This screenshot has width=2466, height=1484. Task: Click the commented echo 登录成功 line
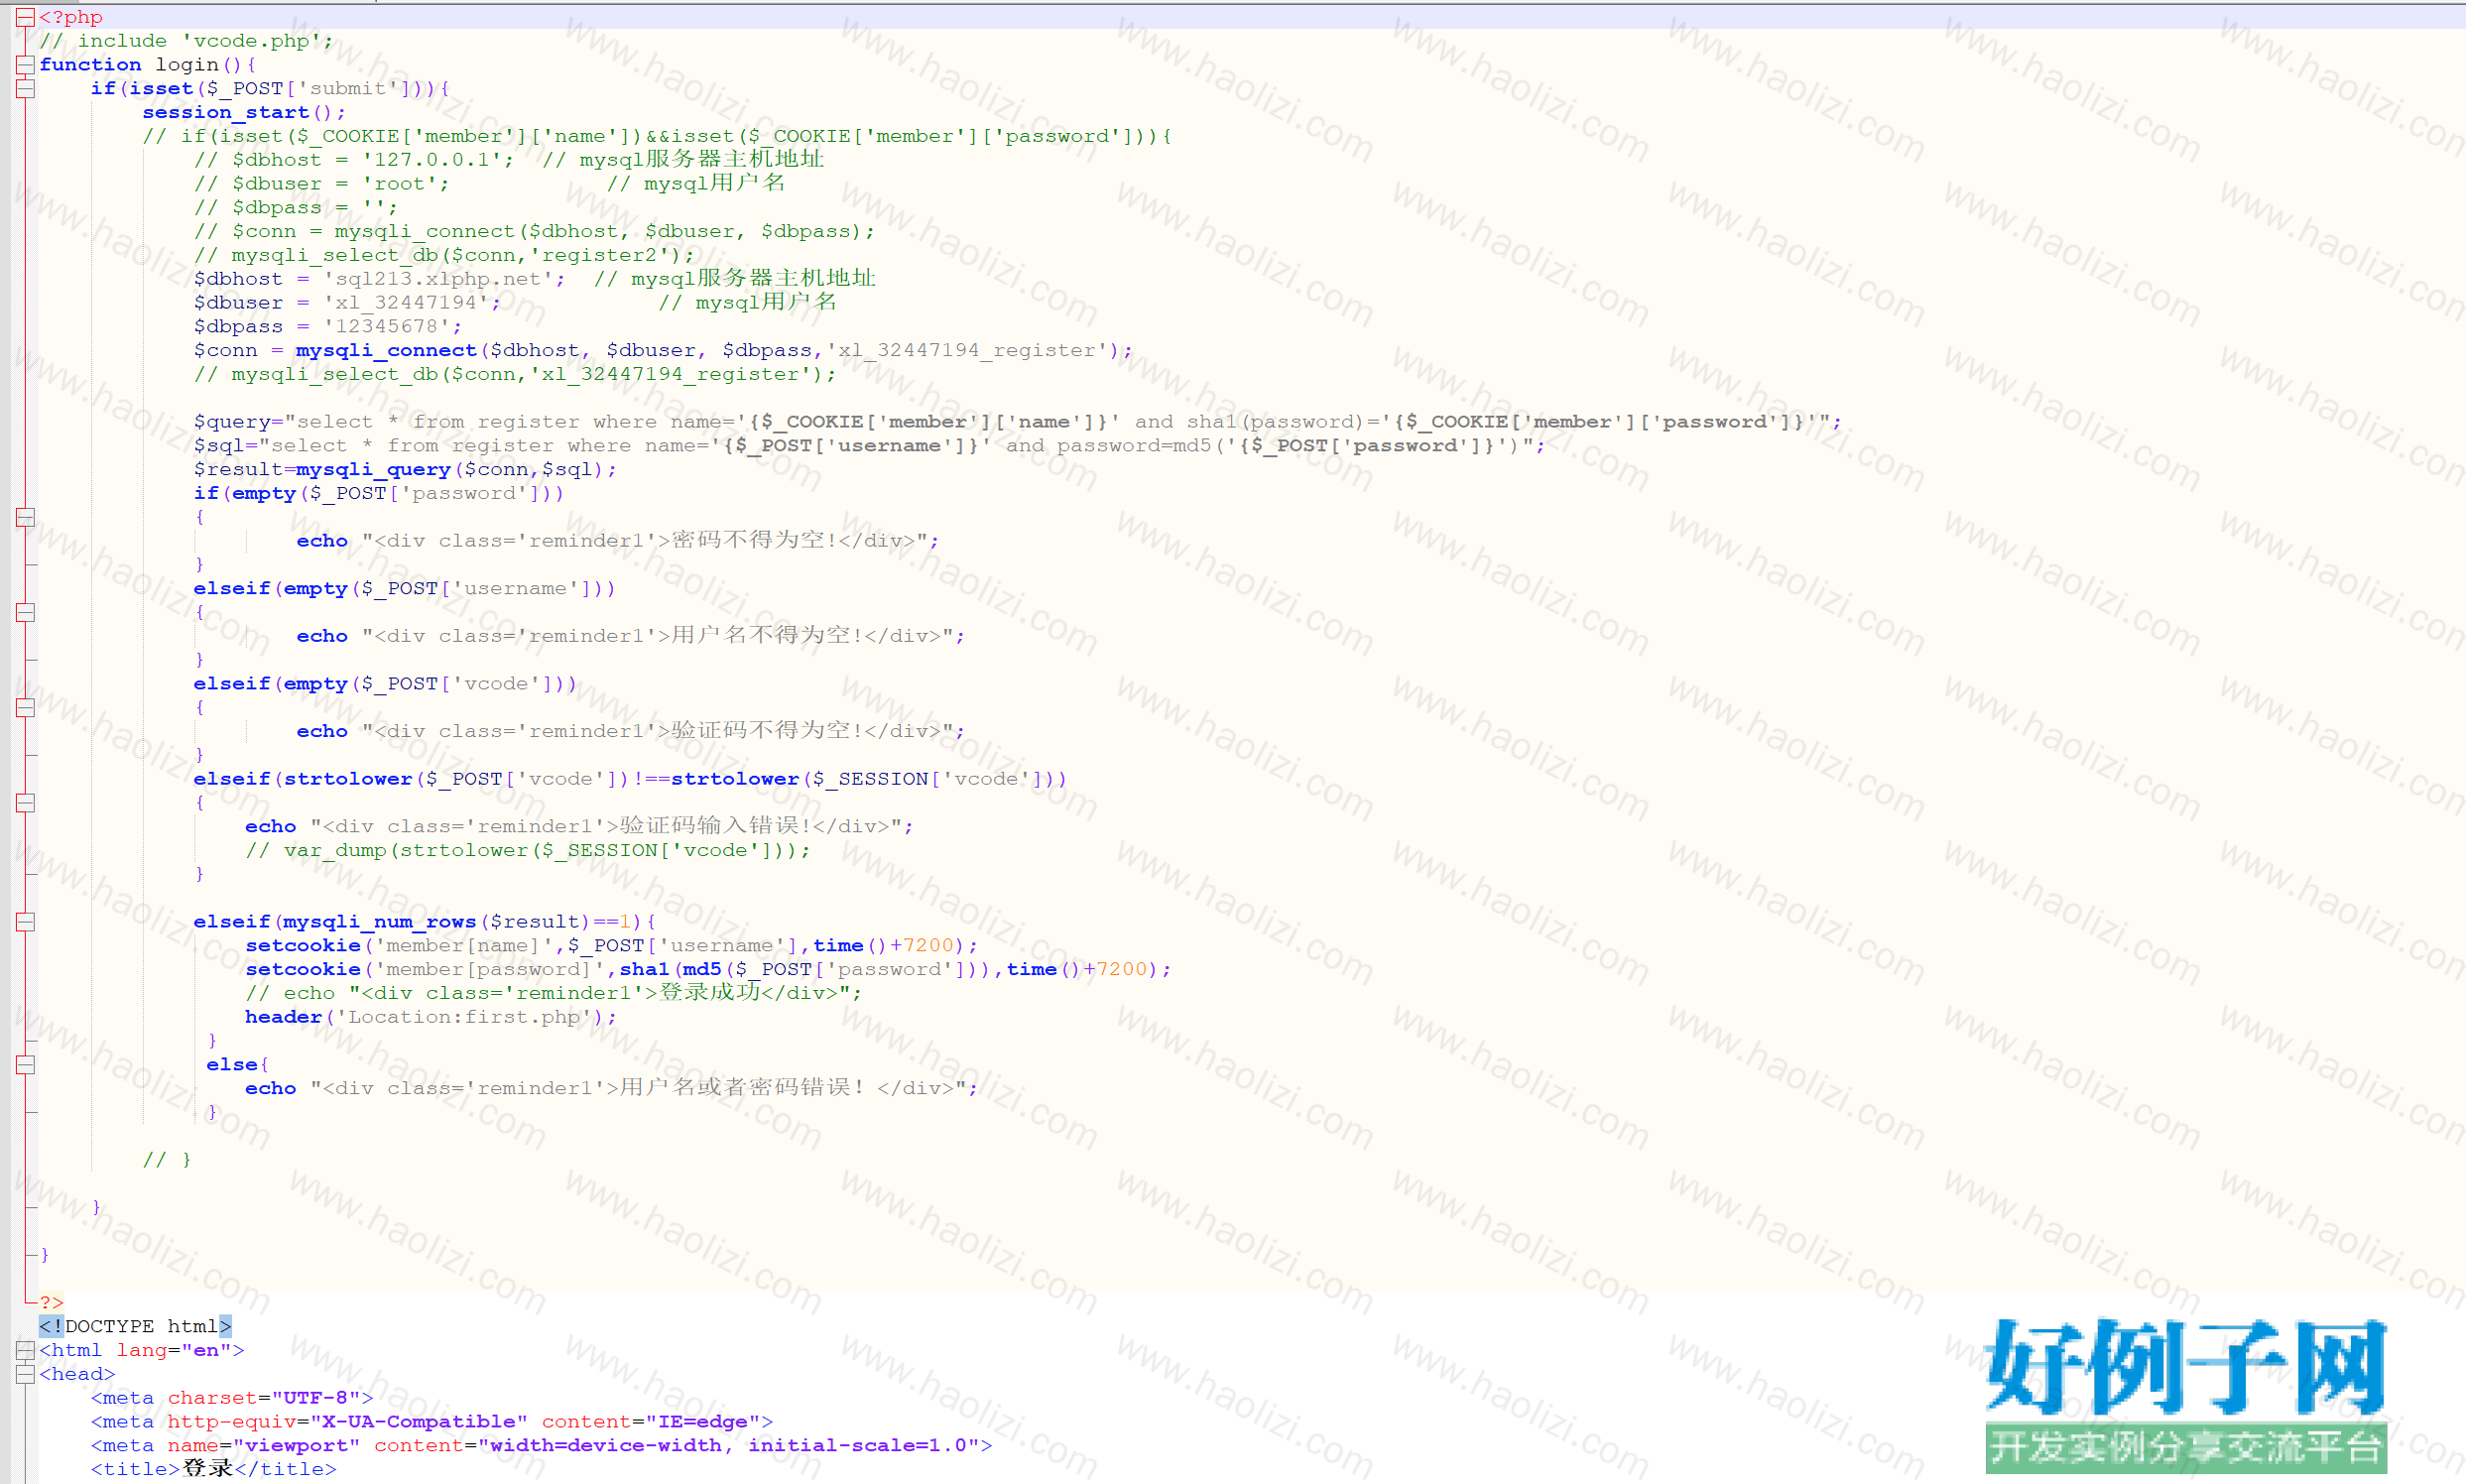[x=553, y=993]
